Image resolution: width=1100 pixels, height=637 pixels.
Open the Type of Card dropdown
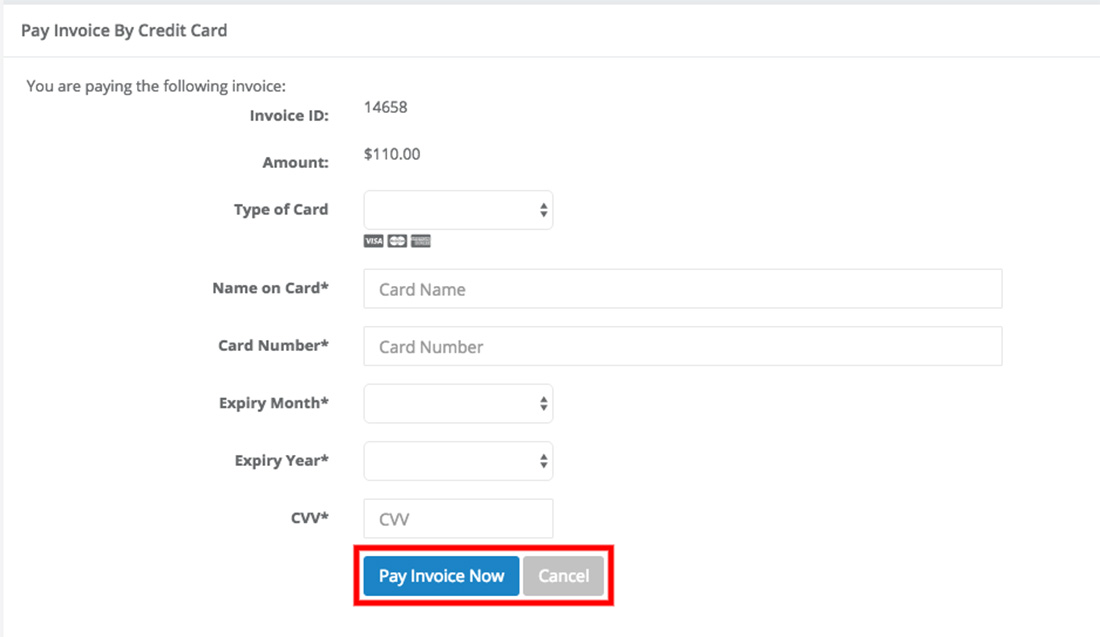click(x=458, y=210)
